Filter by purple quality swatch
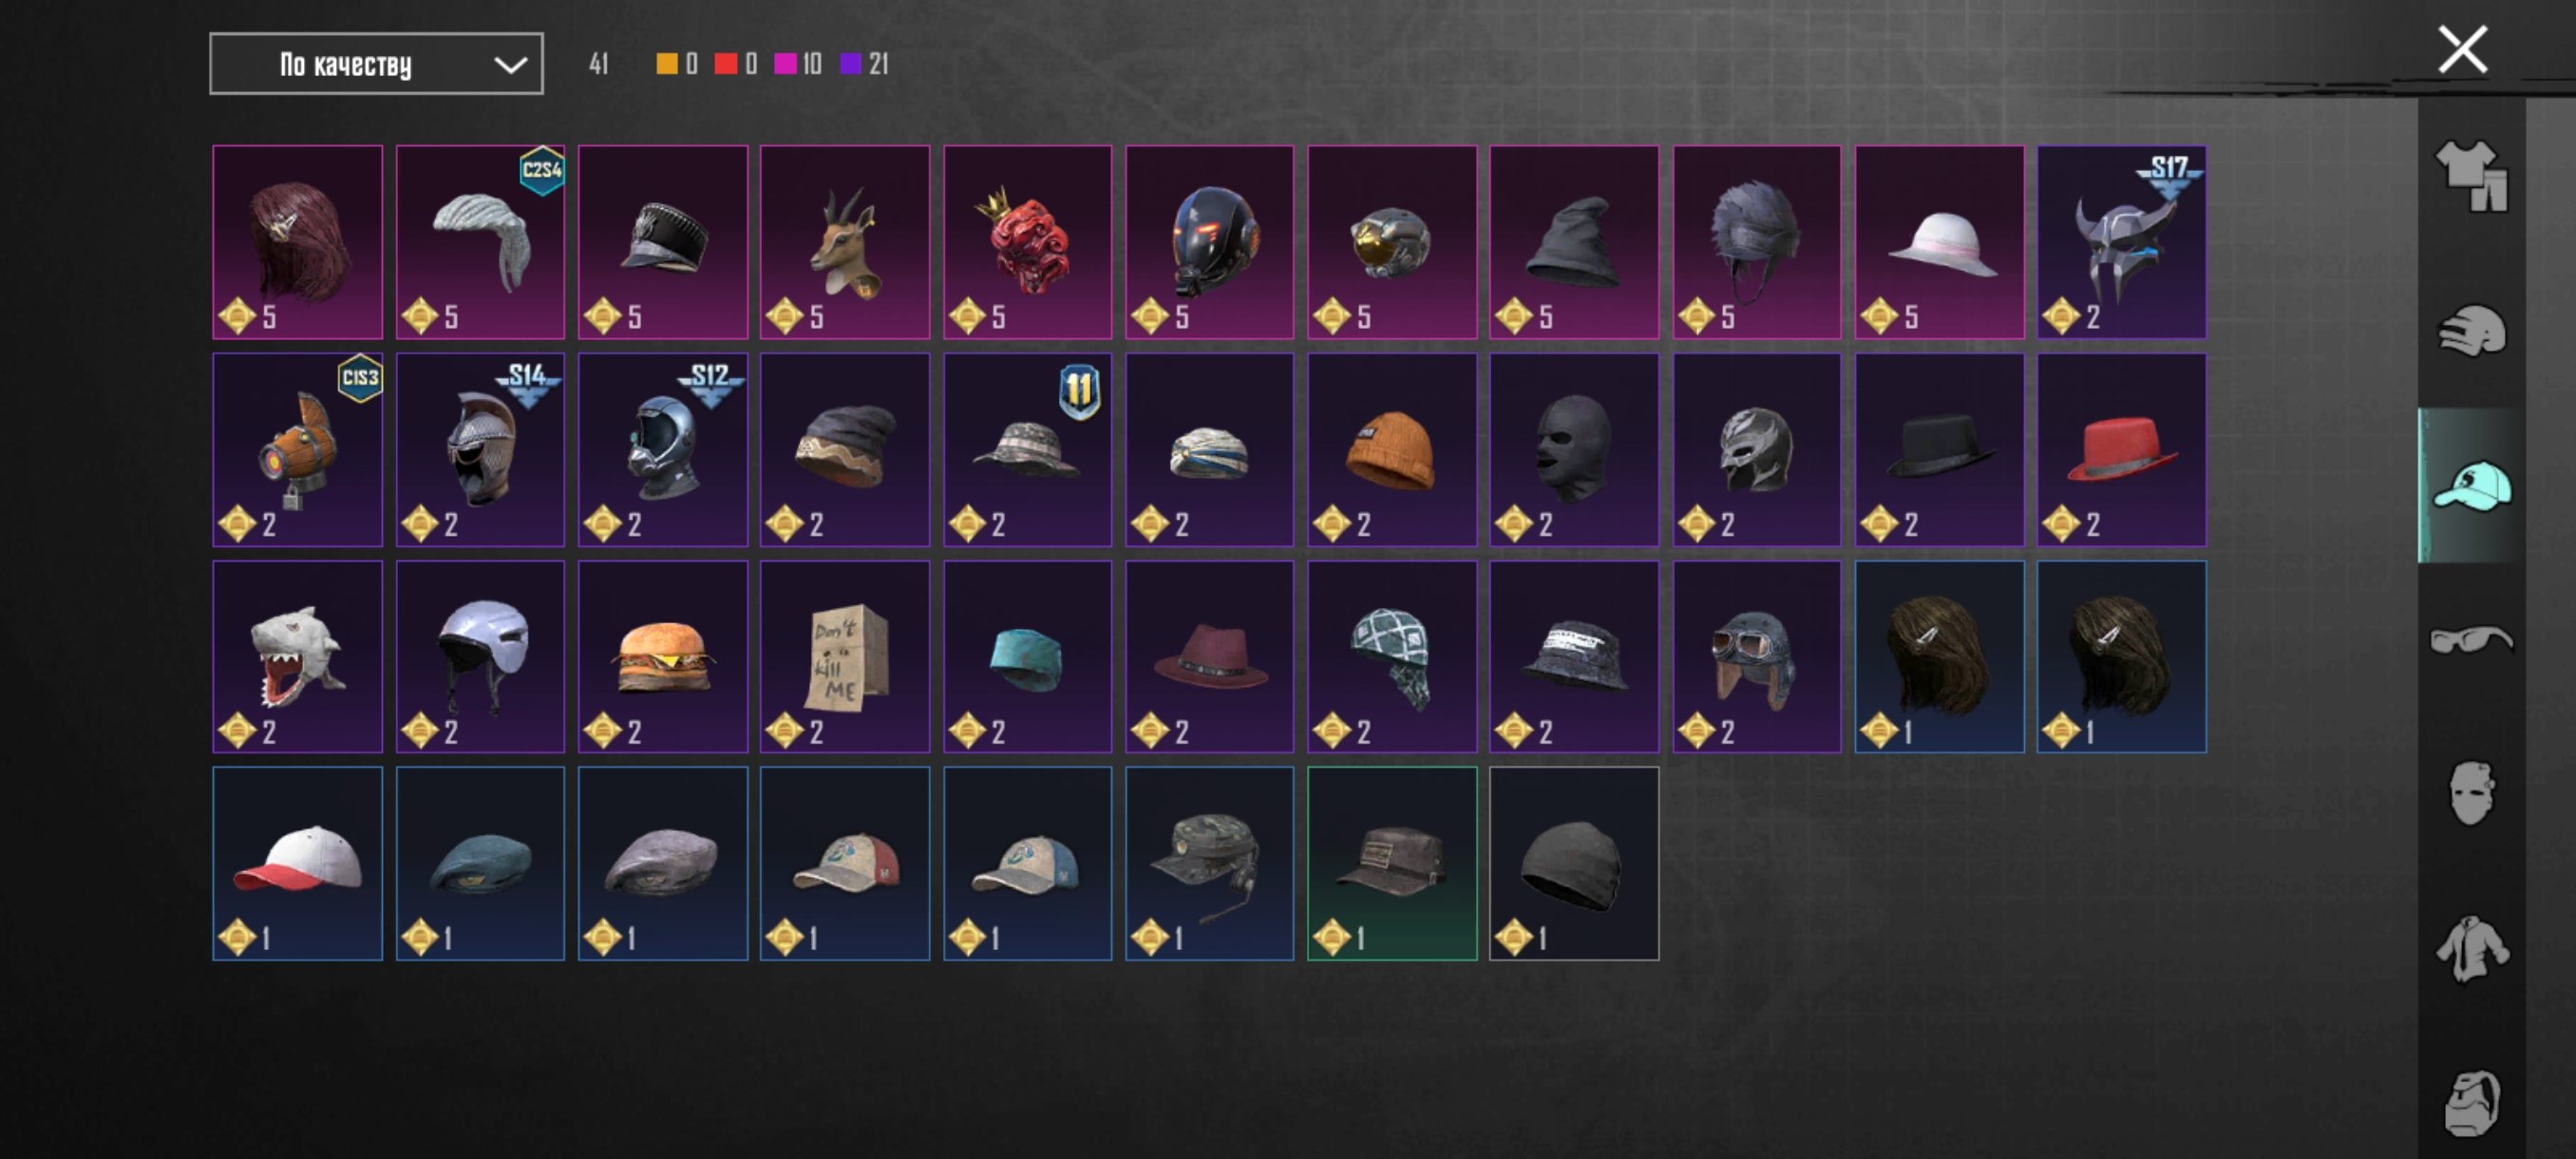This screenshot has height=1159, width=2576. (x=851, y=64)
